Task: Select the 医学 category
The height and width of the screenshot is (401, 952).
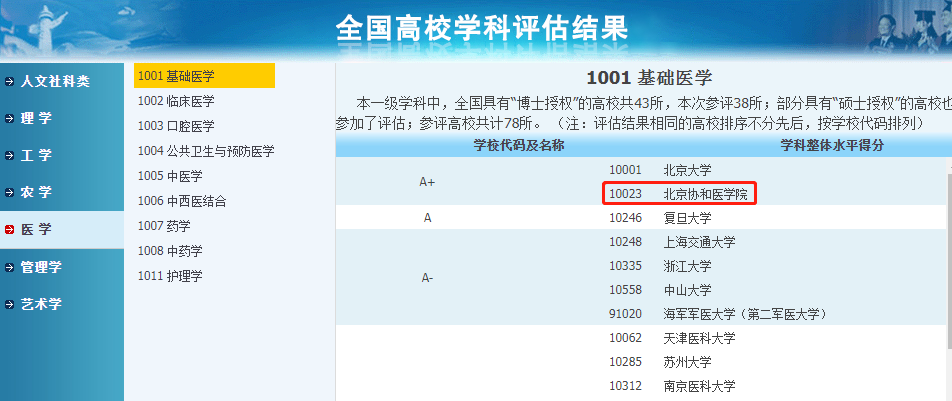Action: (x=62, y=230)
